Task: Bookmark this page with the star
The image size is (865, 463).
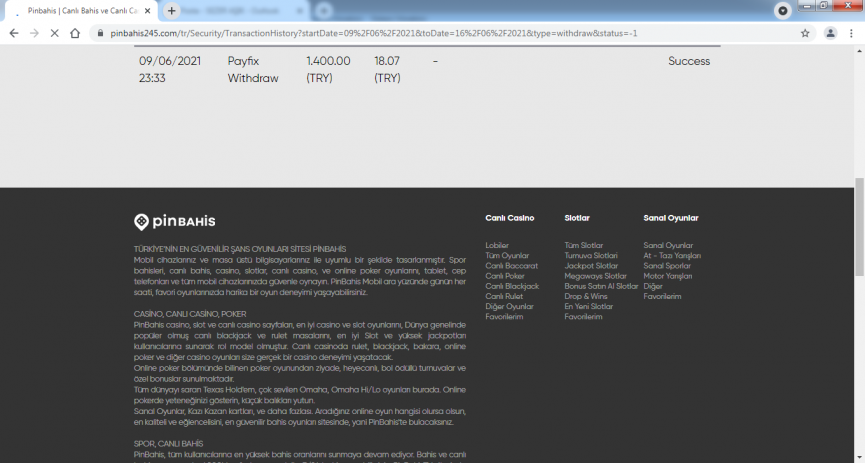Action: tap(805, 33)
